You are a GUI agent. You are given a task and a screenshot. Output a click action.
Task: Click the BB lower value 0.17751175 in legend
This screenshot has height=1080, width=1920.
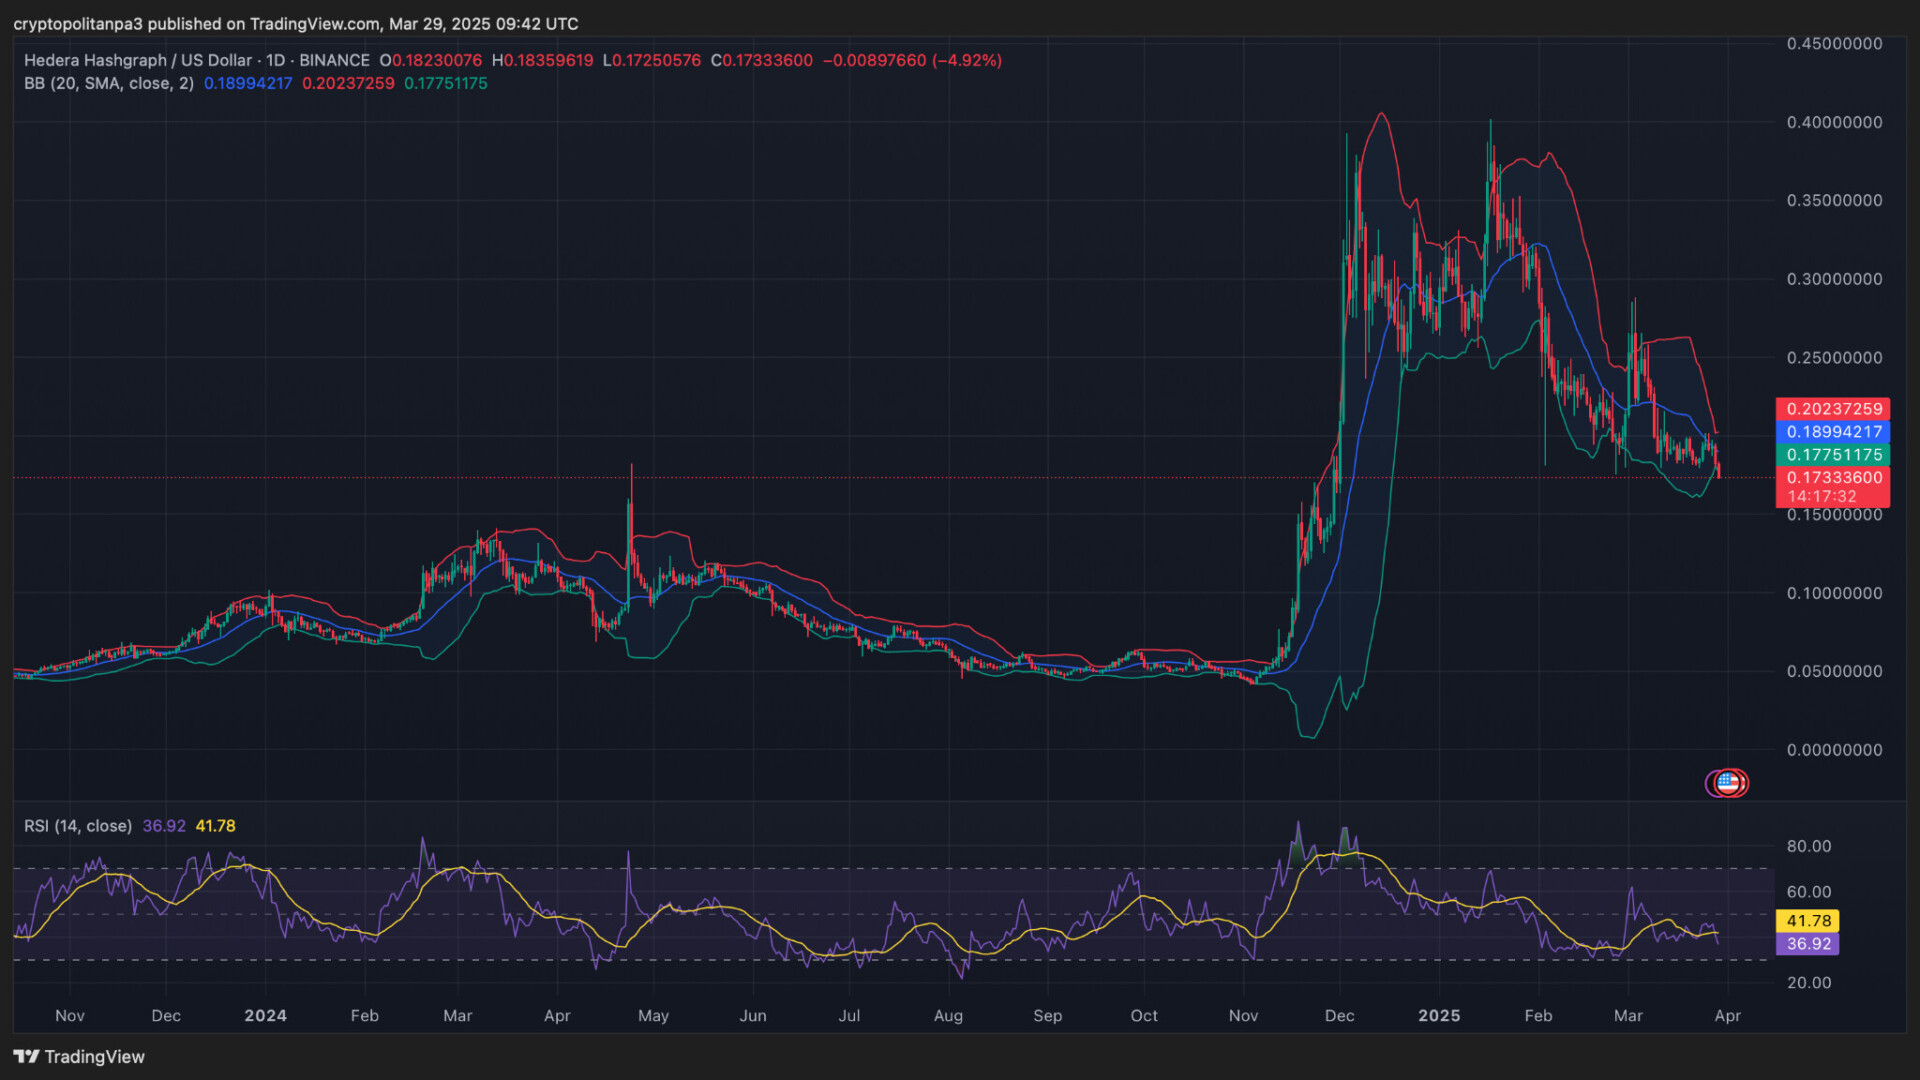[446, 83]
